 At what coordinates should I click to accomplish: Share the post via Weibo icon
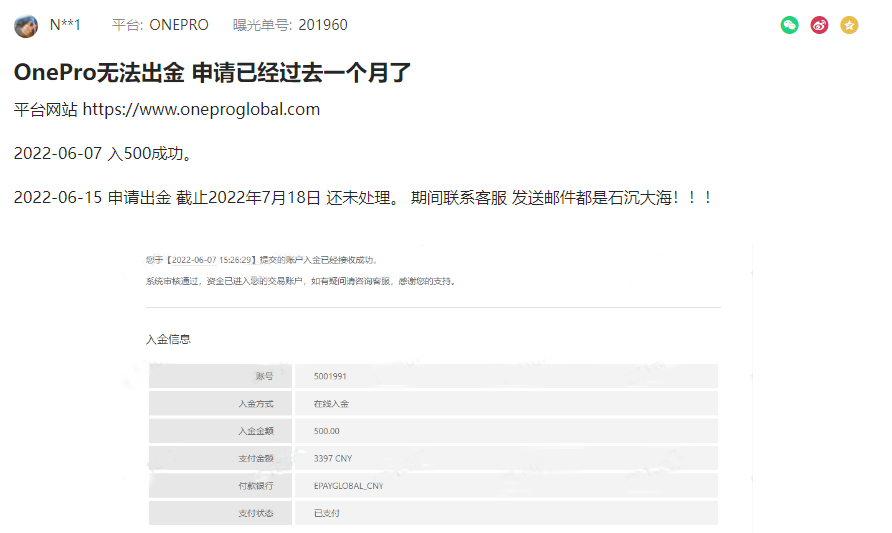[x=819, y=25]
